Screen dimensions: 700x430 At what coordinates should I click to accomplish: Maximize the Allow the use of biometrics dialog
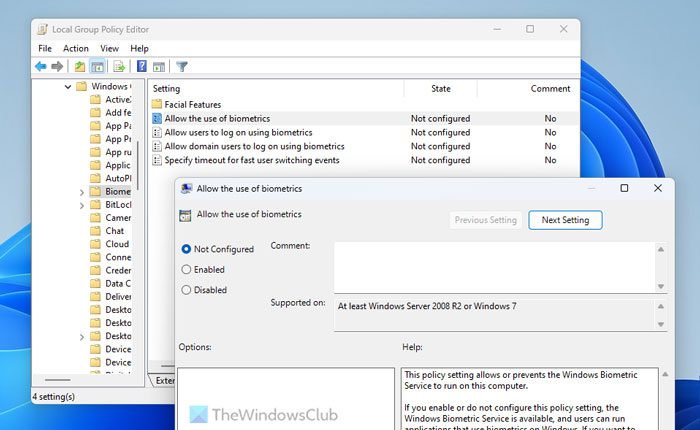pyautogui.click(x=624, y=188)
